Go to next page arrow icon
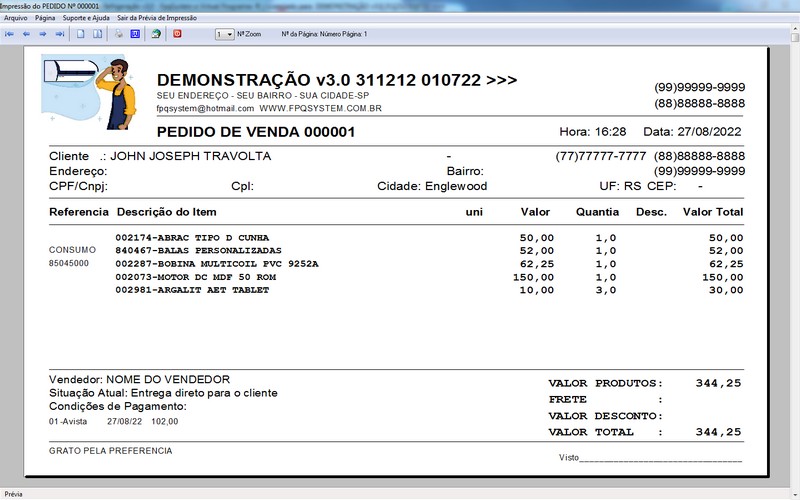The image size is (800, 500). (x=43, y=34)
